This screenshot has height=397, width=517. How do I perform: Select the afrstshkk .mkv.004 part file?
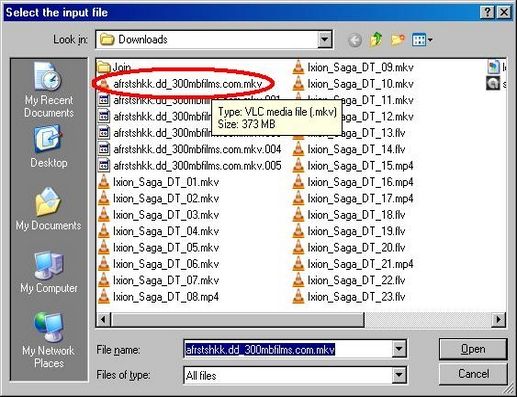pyautogui.click(x=190, y=149)
